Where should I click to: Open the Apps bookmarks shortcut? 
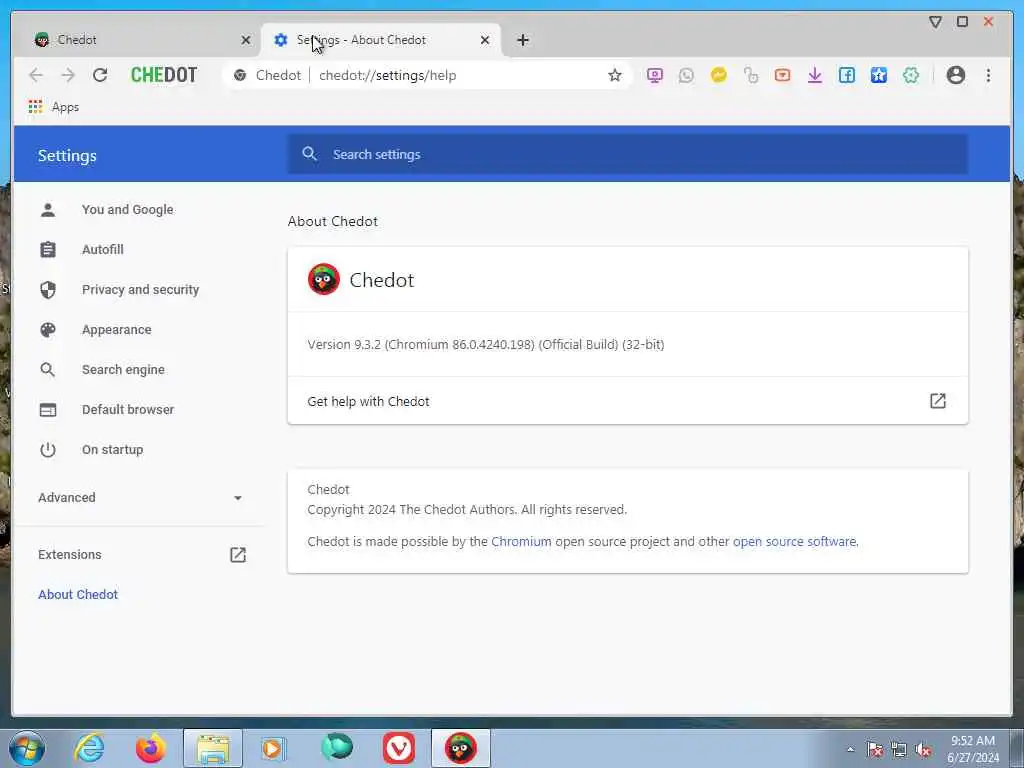coord(54,106)
